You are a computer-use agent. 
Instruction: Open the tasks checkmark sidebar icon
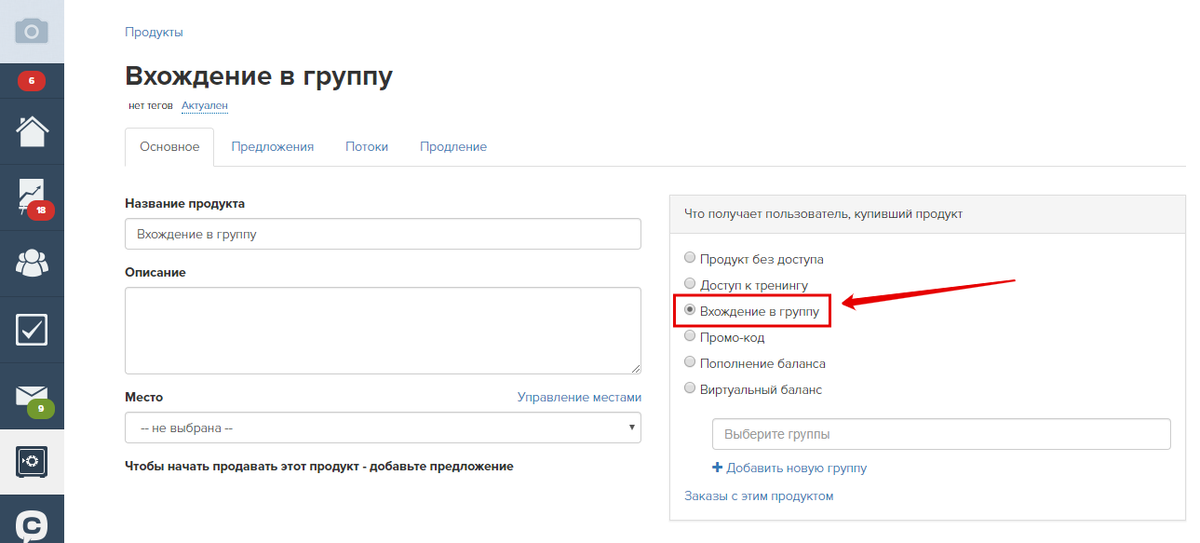(x=32, y=329)
